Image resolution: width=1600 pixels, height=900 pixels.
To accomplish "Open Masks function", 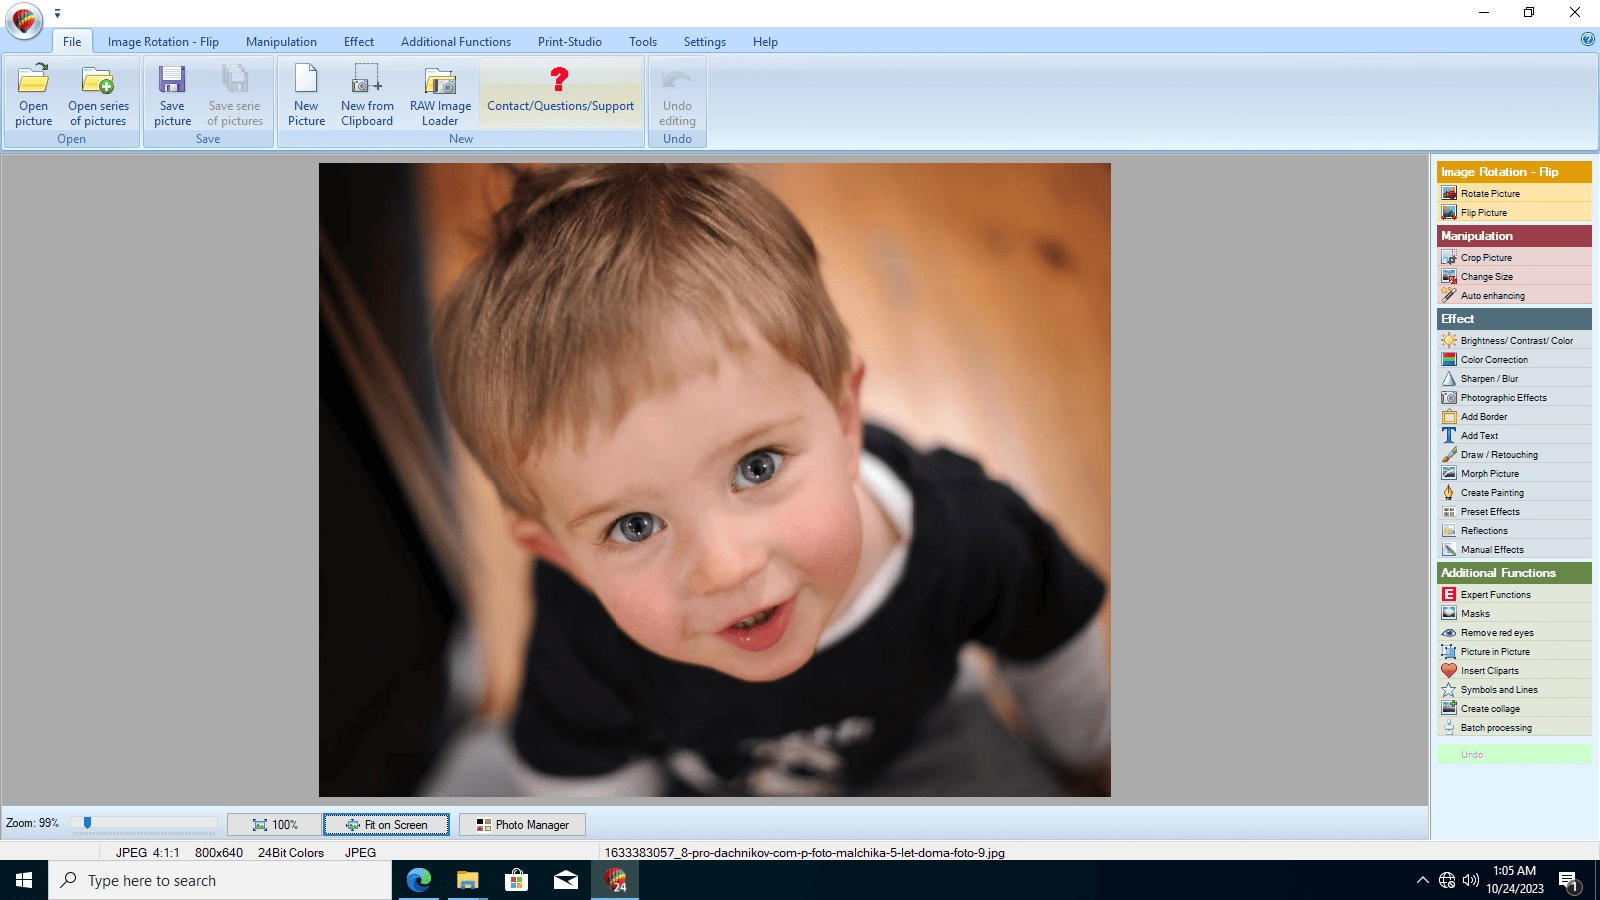I will pyautogui.click(x=1514, y=613).
